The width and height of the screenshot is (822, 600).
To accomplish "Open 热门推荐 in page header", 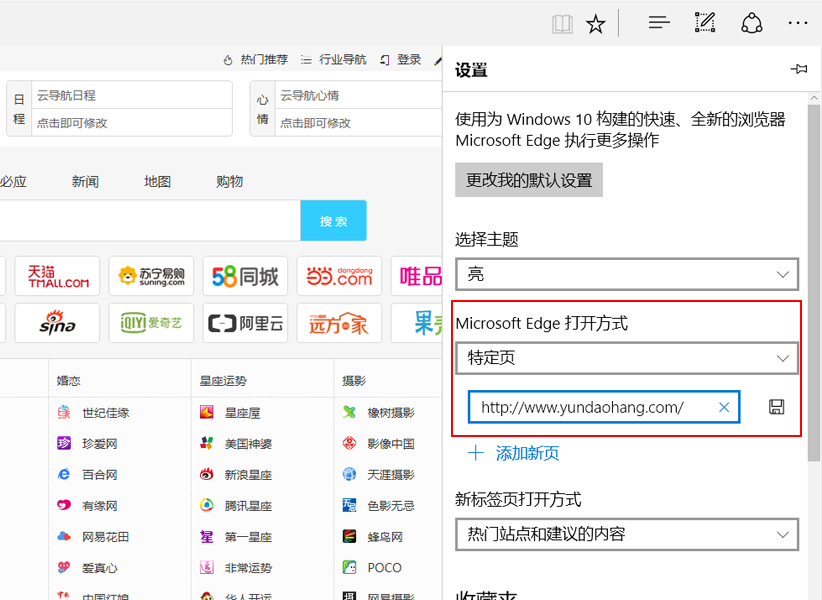I will [x=256, y=59].
